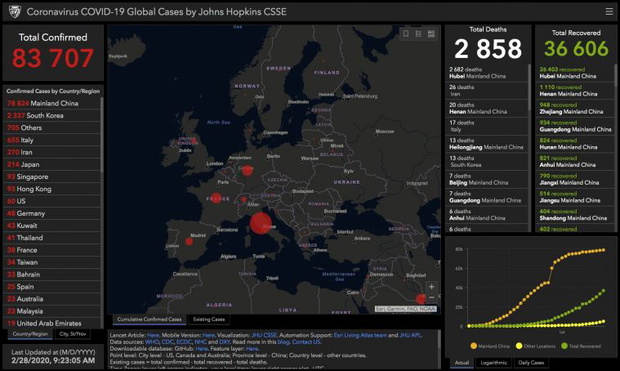Toggle Other Locations series in chart legend
Screen dimensions: 620x371
[535, 346]
